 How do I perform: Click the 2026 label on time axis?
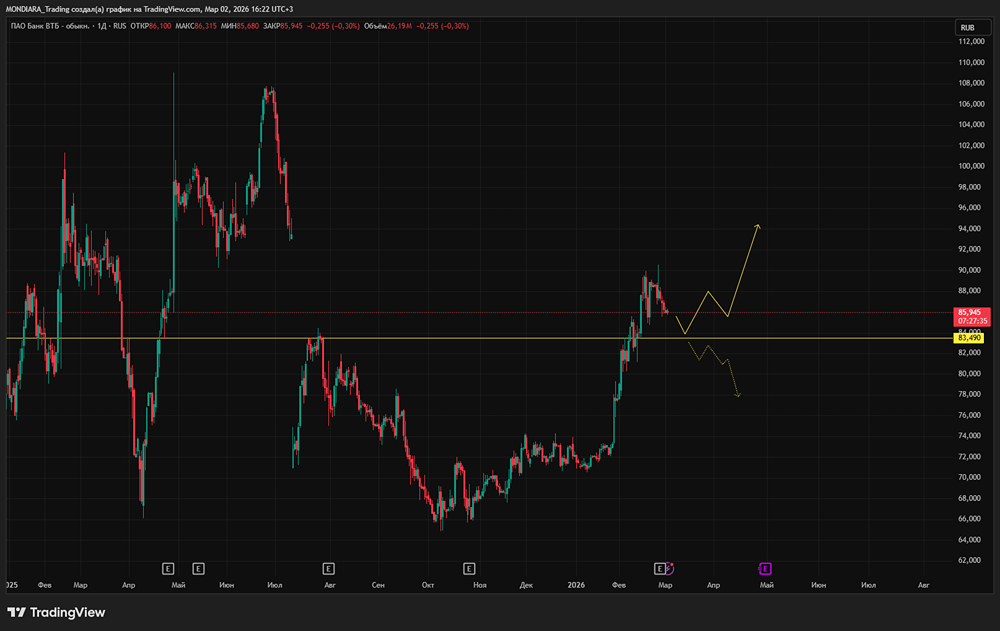tap(574, 584)
